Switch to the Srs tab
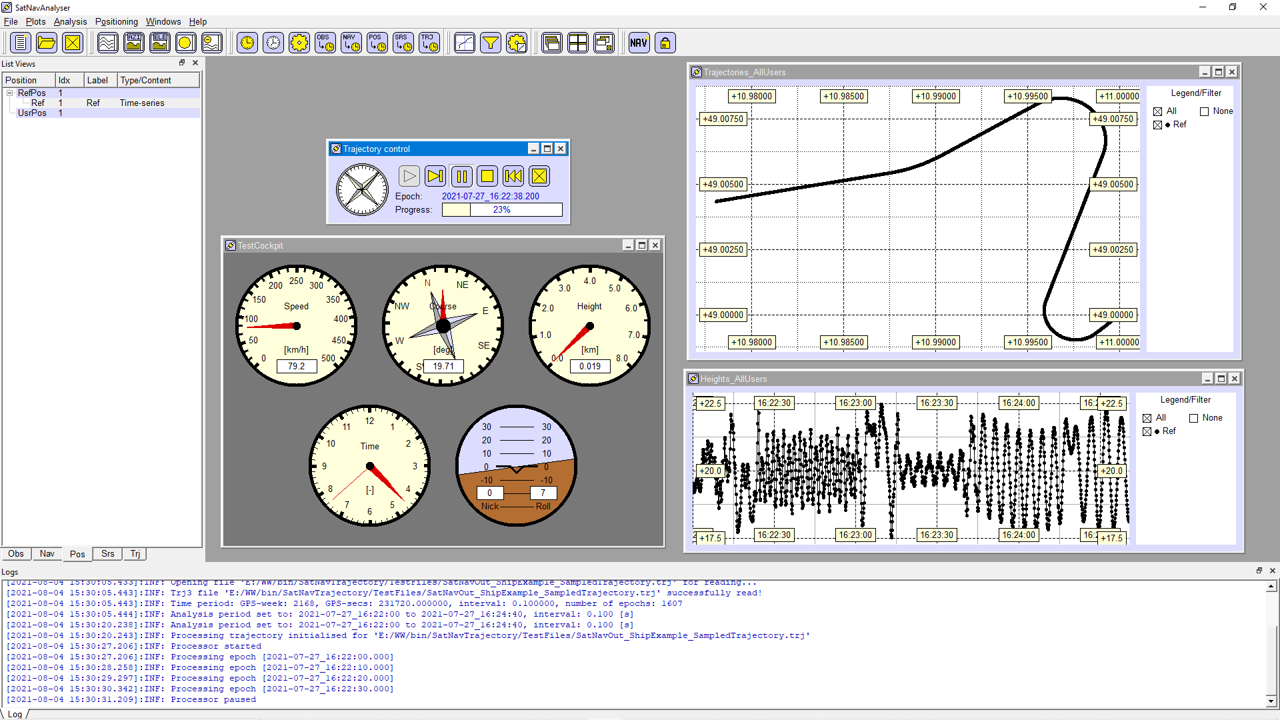This screenshot has height=720, width=1280. (107, 554)
